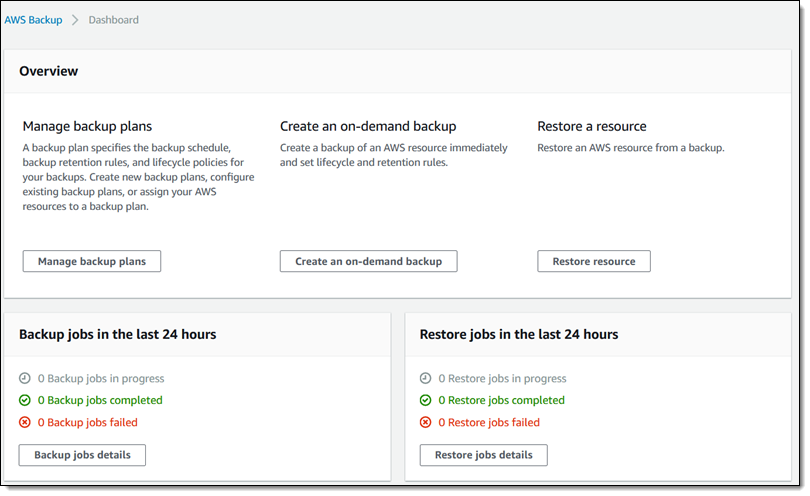Click the green Restore jobs completed checkmark icon
Viewport: 810px width, 496px height.
426,401
